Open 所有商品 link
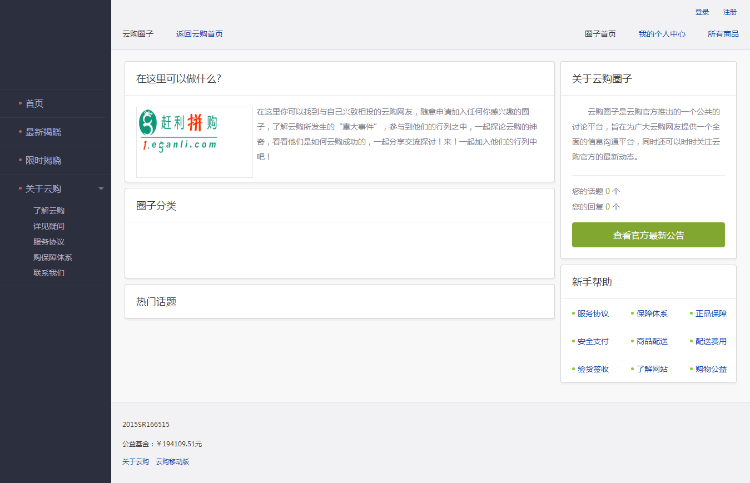This screenshot has height=483, width=750. (x=723, y=33)
